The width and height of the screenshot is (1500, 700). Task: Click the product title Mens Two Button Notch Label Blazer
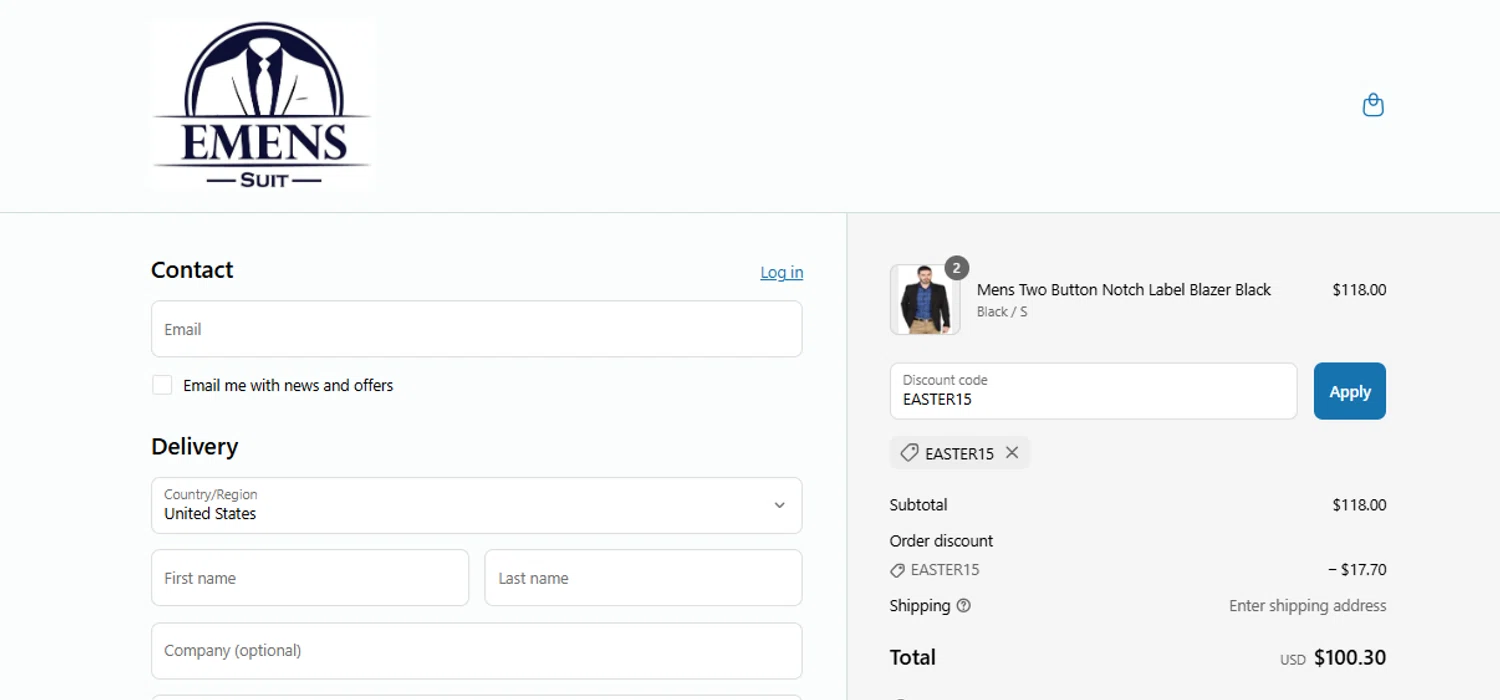1123,289
